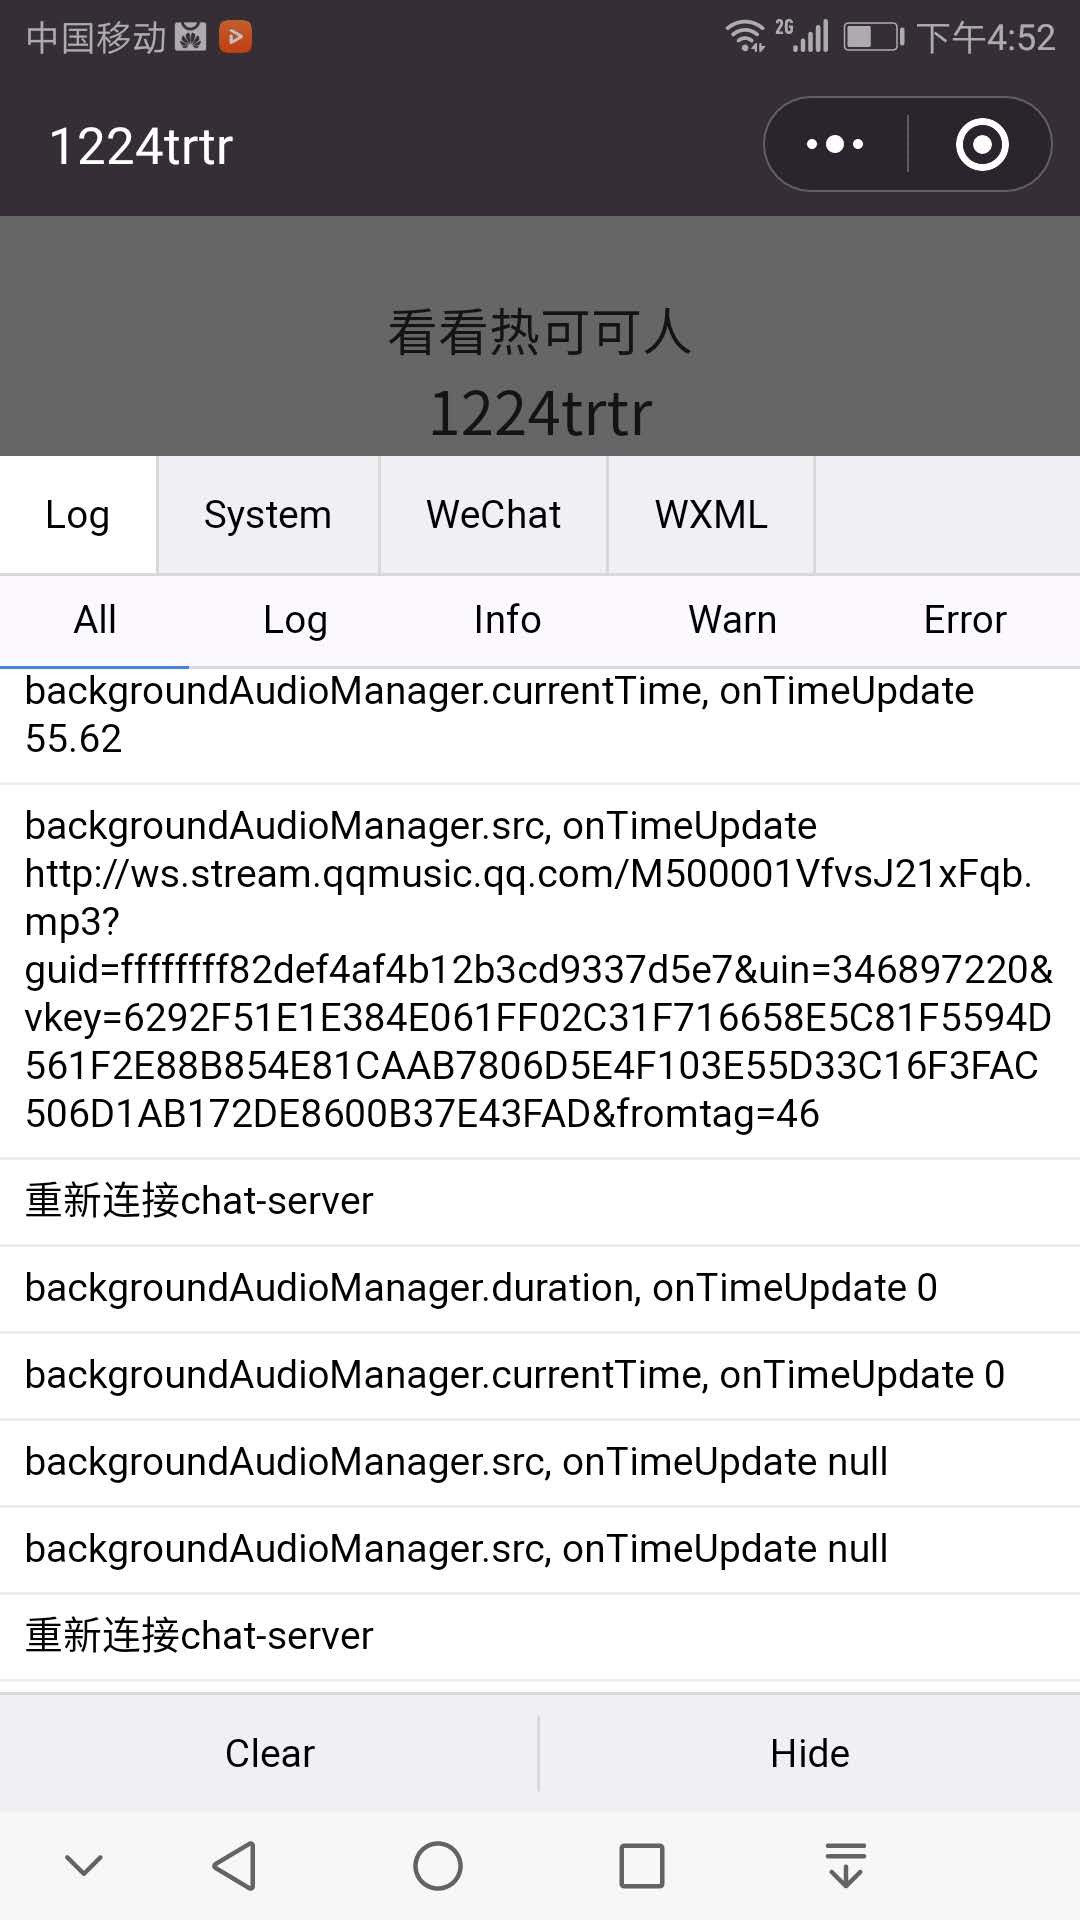
Task: Tap the circular close mini program icon
Action: click(982, 145)
